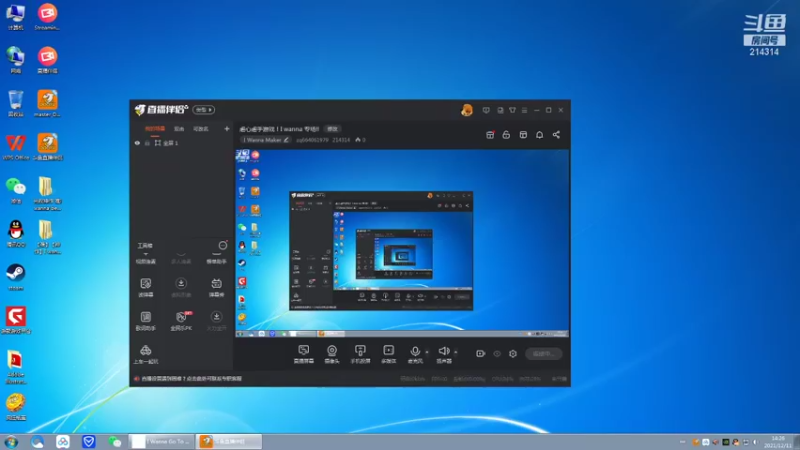800x450 pixels.
Task: Open the hamburger menu in the title bar
Action: [524, 110]
